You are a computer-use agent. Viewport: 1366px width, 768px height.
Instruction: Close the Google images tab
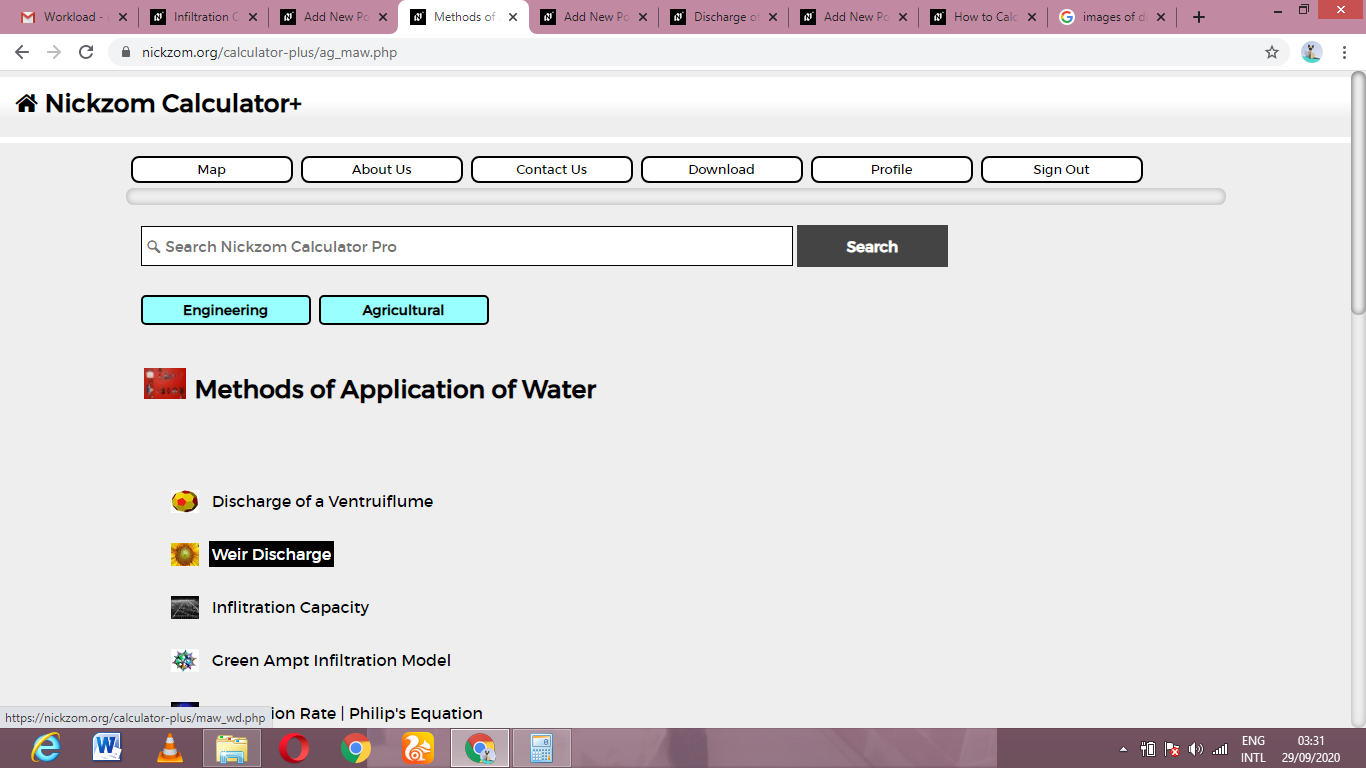point(1163,17)
